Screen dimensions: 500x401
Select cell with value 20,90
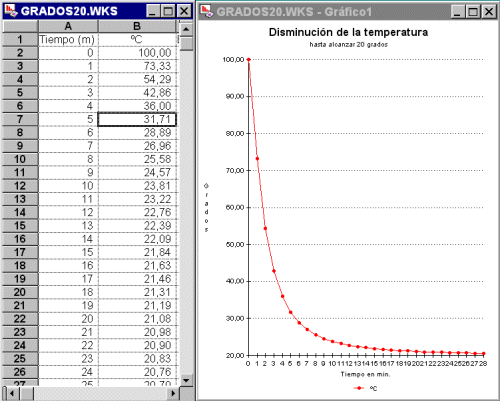pos(137,345)
